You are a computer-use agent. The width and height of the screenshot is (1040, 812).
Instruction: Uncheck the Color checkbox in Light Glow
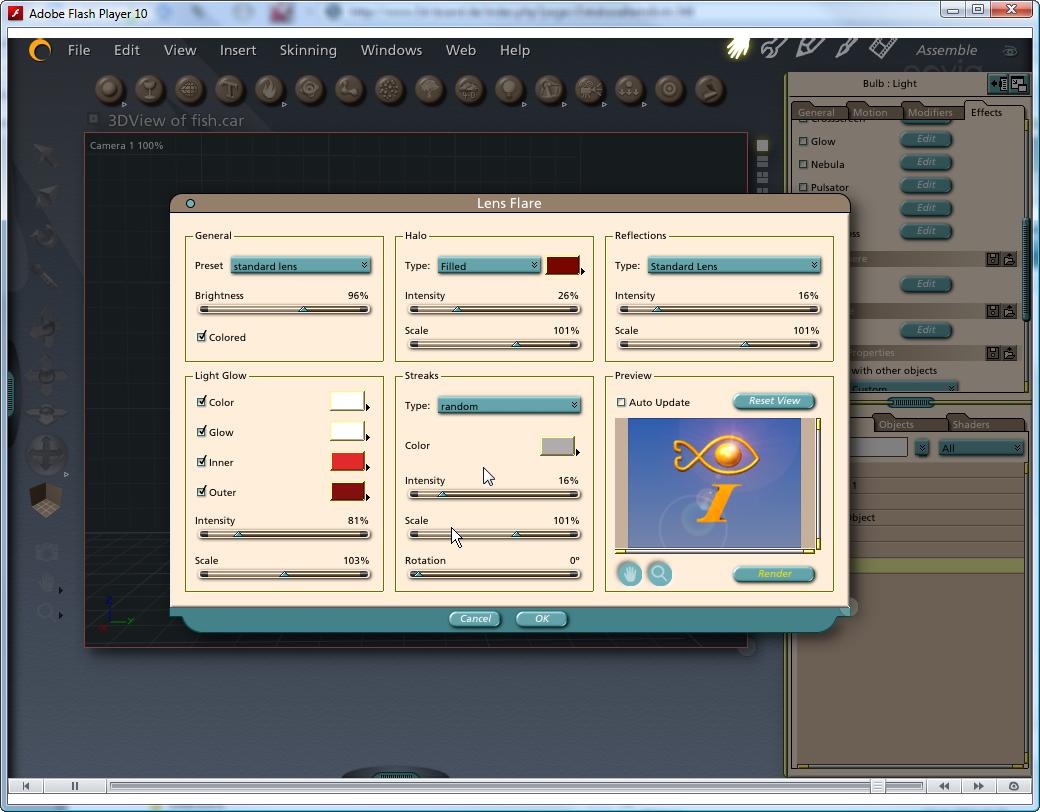pyautogui.click(x=202, y=402)
